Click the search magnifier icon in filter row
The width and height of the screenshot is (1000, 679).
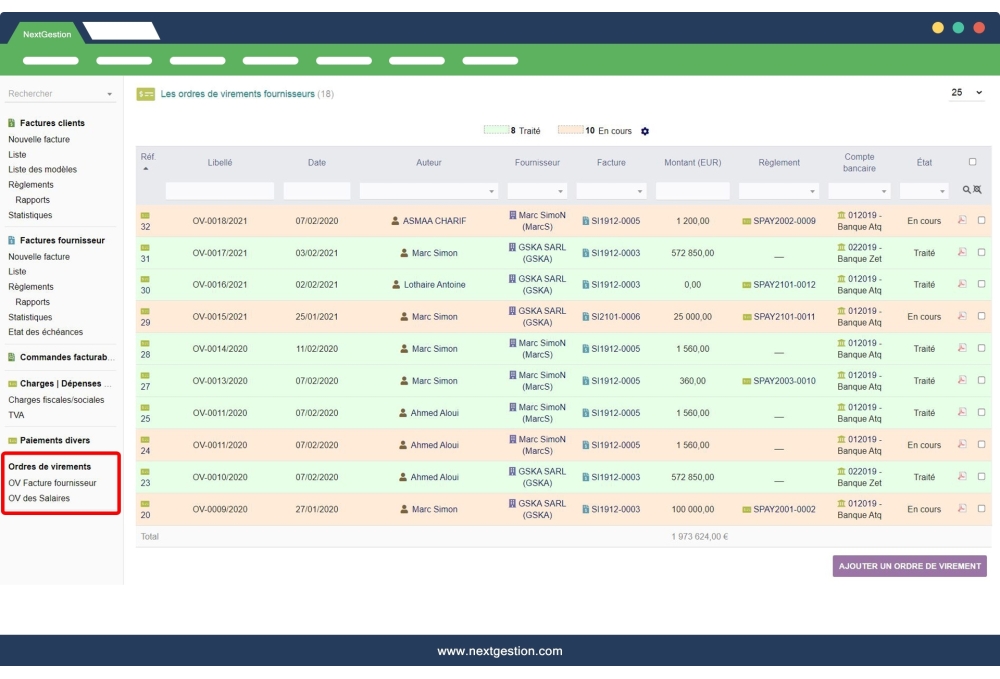click(966, 189)
